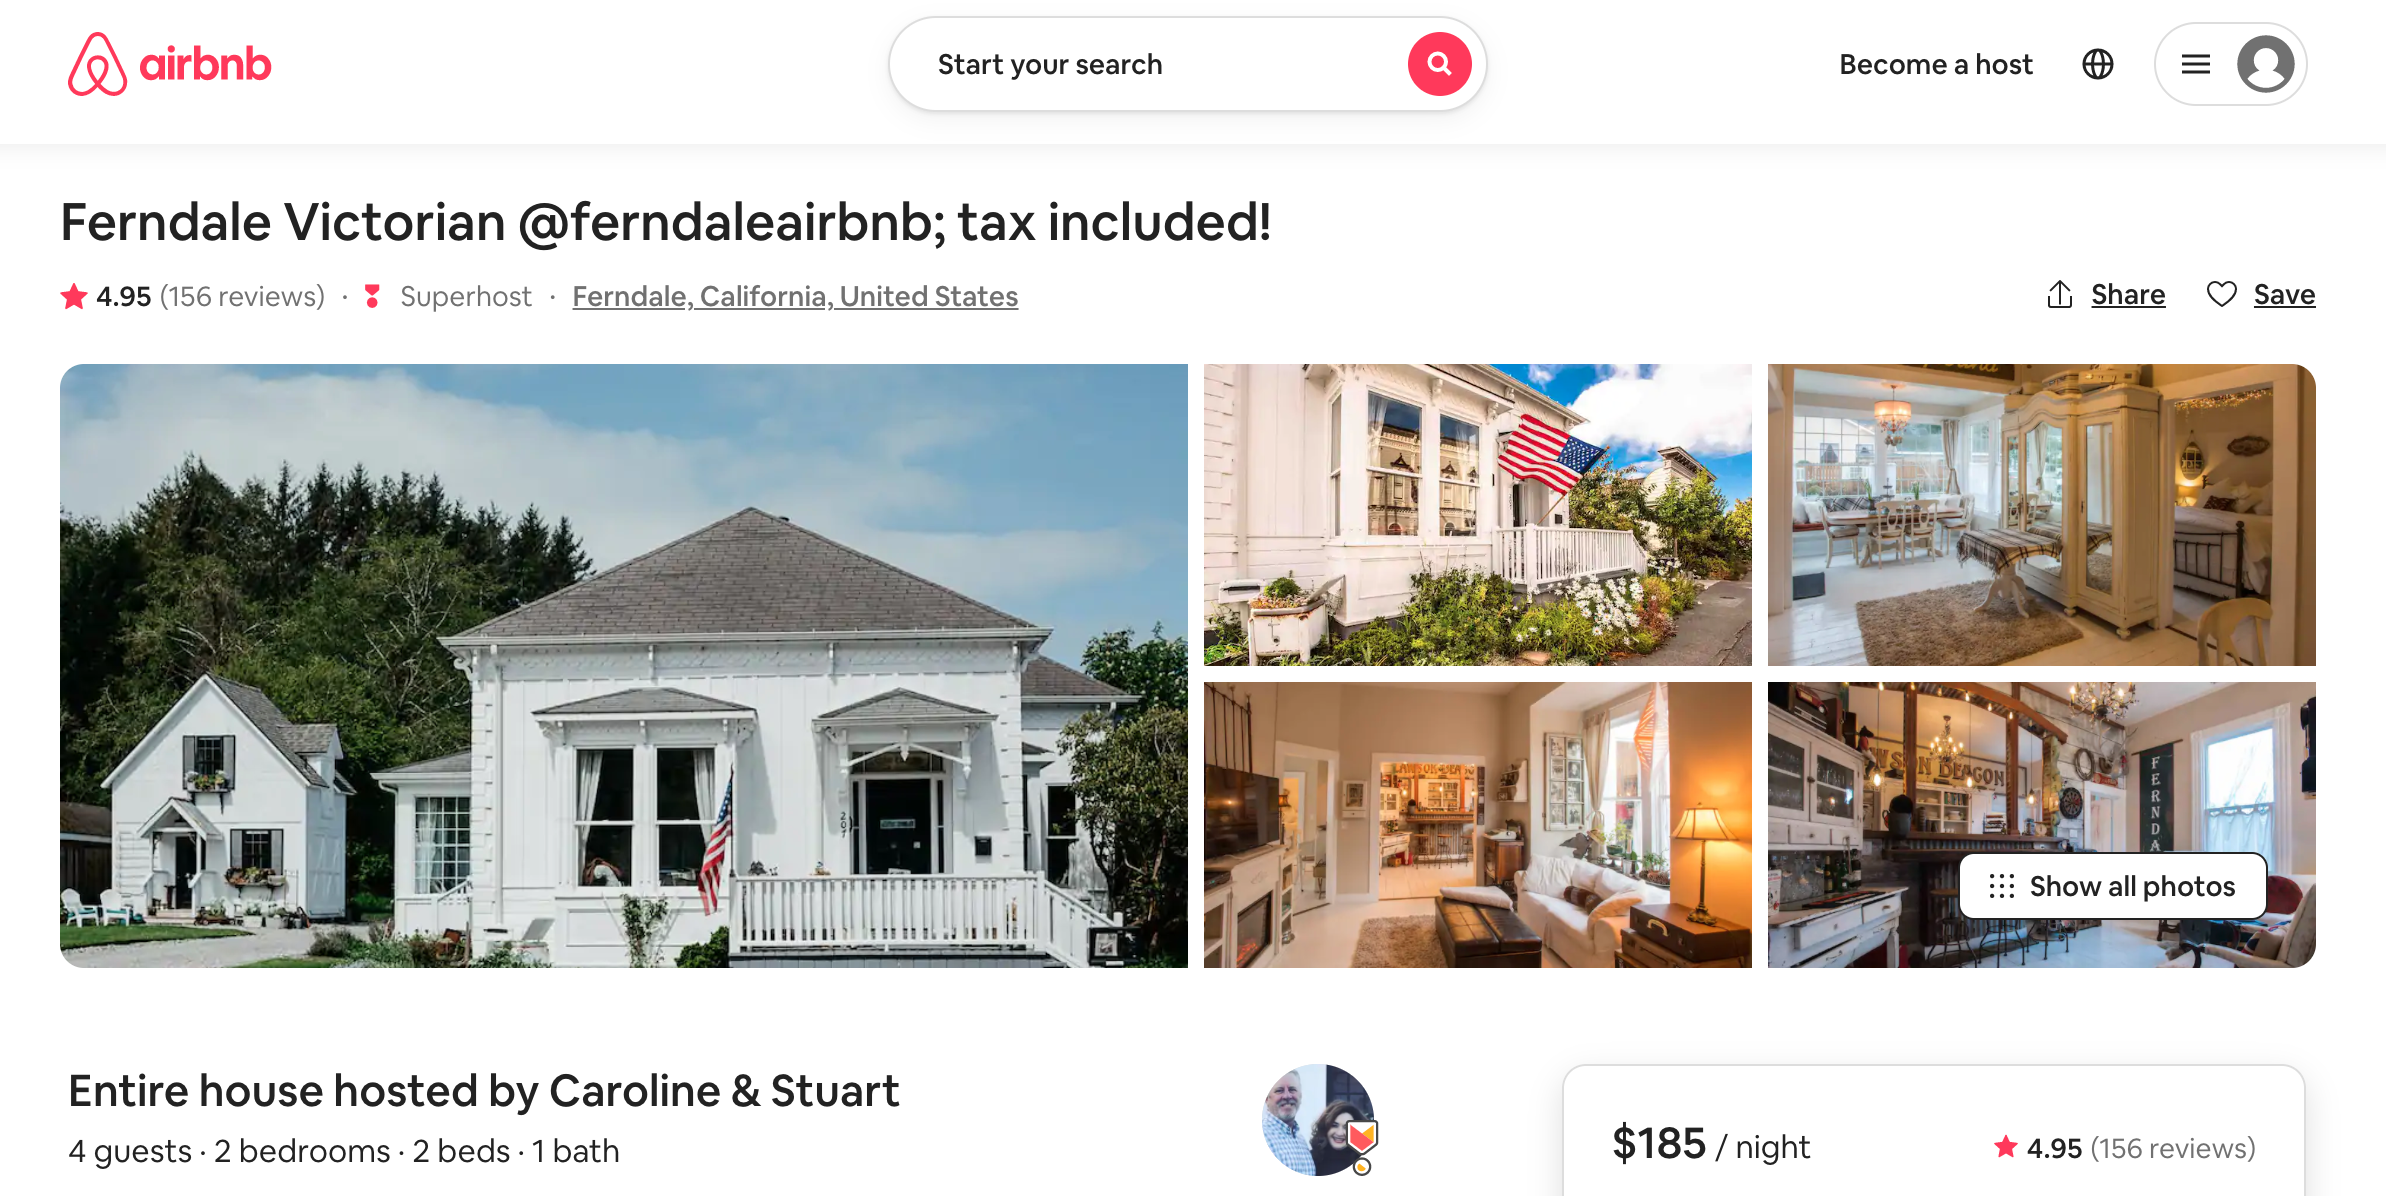This screenshot has height=1196, width=2386.
Task: Click the red search magnifier button
Action: pyautogui.click(x=1439, y=64)
